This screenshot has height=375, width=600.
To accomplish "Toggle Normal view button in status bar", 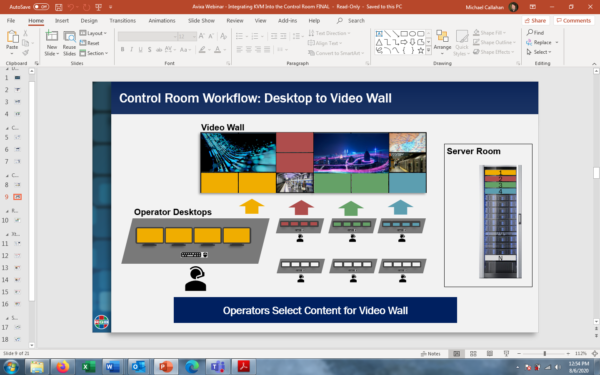I will coord(457,354).
